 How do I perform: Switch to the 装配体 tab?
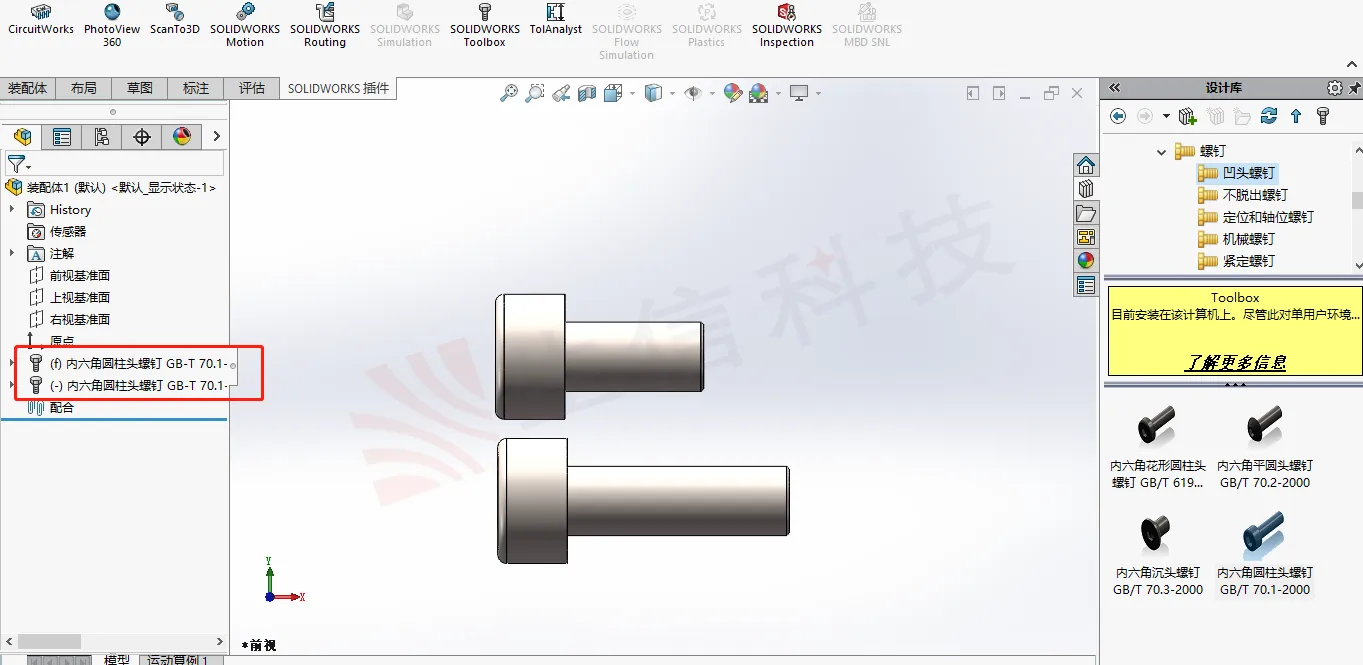point(28,88)
